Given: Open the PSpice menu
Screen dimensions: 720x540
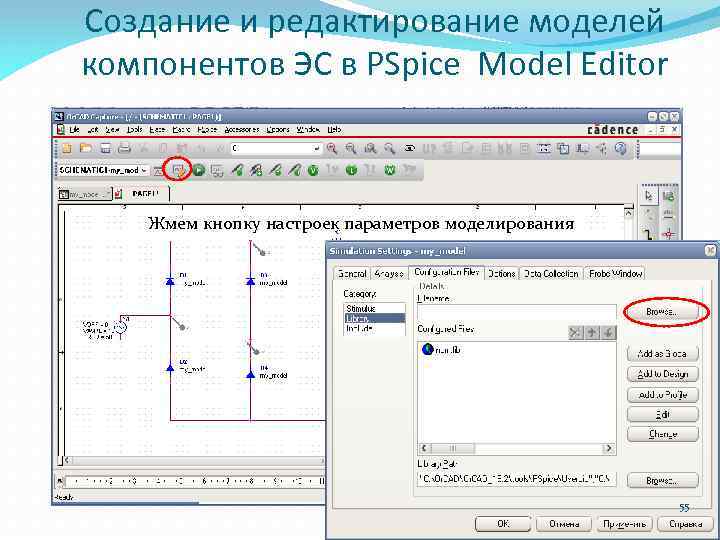Looking at the screenshot, I should 207,130.
